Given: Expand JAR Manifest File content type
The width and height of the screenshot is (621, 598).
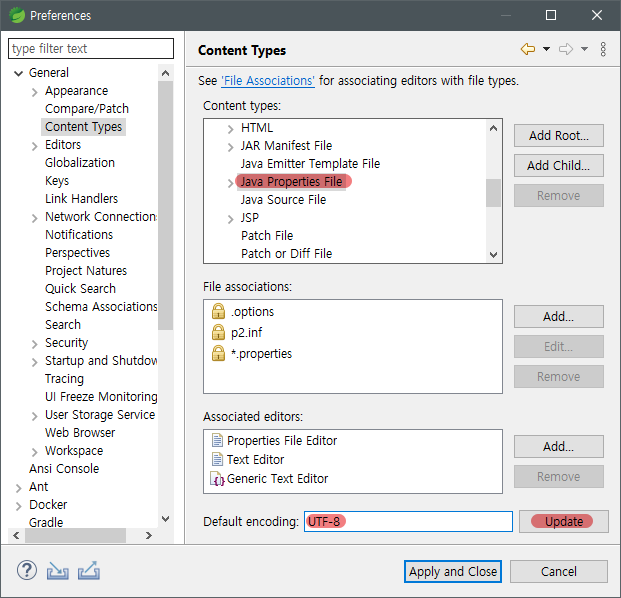Looking at the screenshot, I should point(230,147).
